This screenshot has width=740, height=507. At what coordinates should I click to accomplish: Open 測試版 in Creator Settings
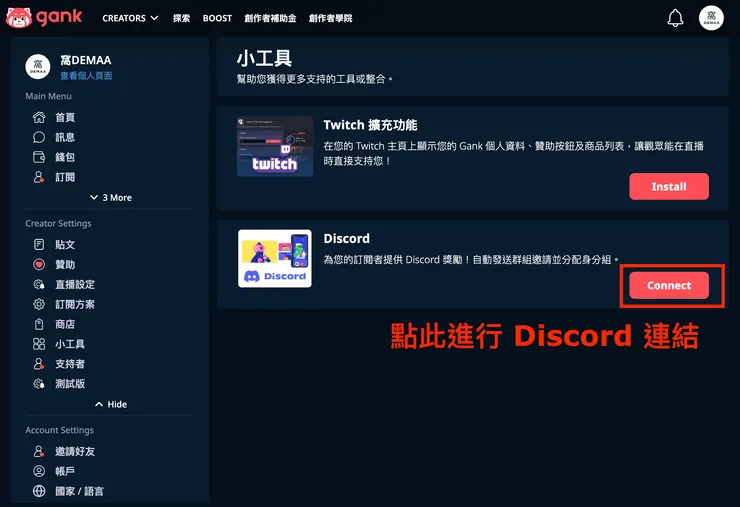pos(70,383)
